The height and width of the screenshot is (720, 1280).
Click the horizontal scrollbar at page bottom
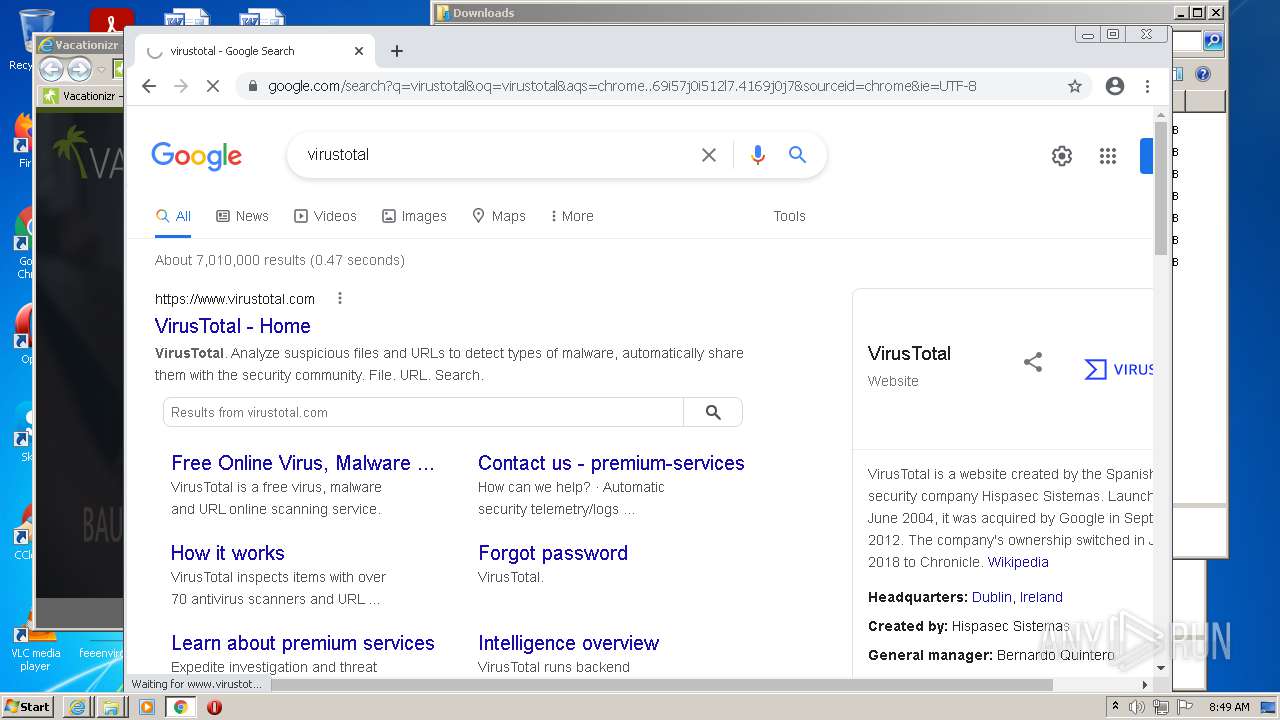coord(661,685)
